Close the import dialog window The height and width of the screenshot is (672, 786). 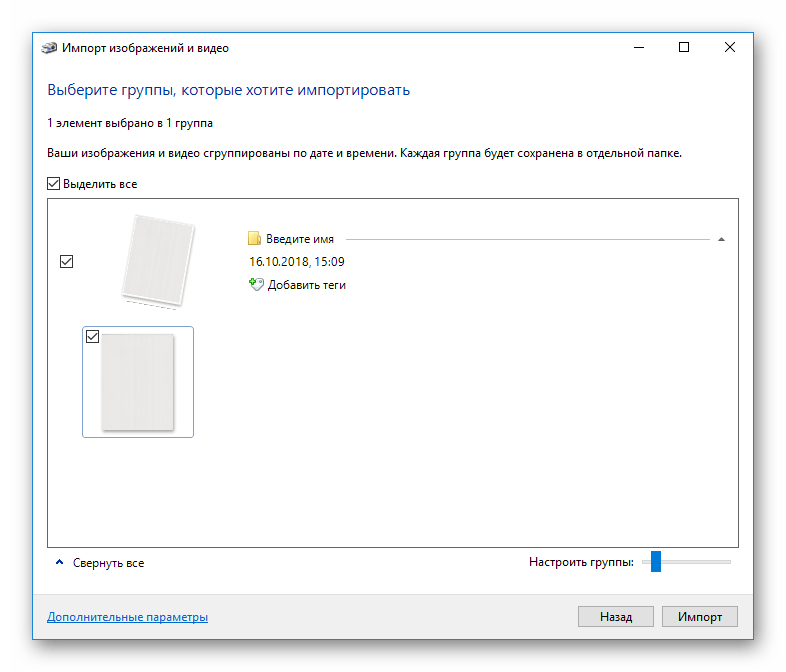[730, 47]
